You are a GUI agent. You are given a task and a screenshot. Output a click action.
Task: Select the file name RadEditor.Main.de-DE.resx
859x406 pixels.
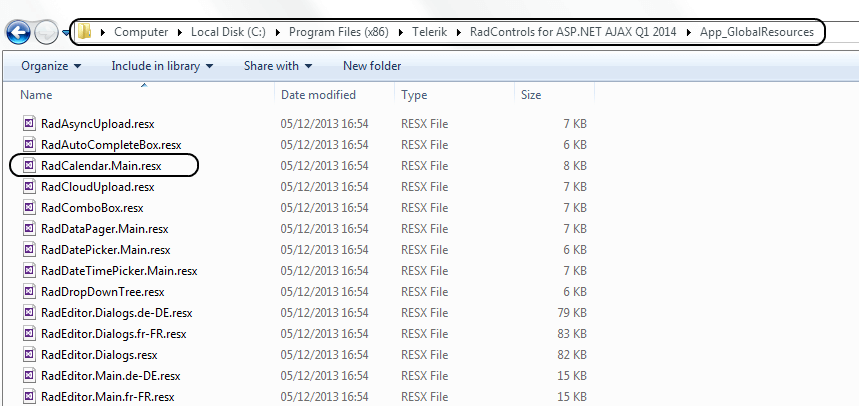111,376
